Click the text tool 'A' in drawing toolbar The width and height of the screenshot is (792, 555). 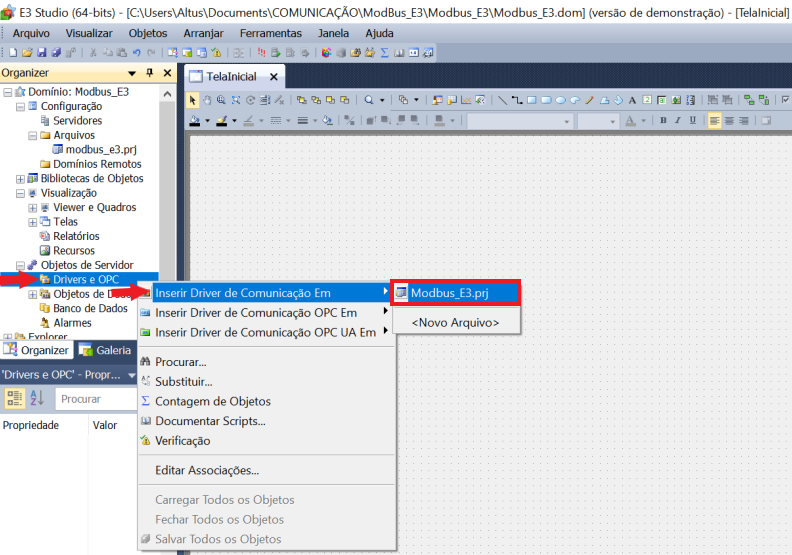[633, 100]
